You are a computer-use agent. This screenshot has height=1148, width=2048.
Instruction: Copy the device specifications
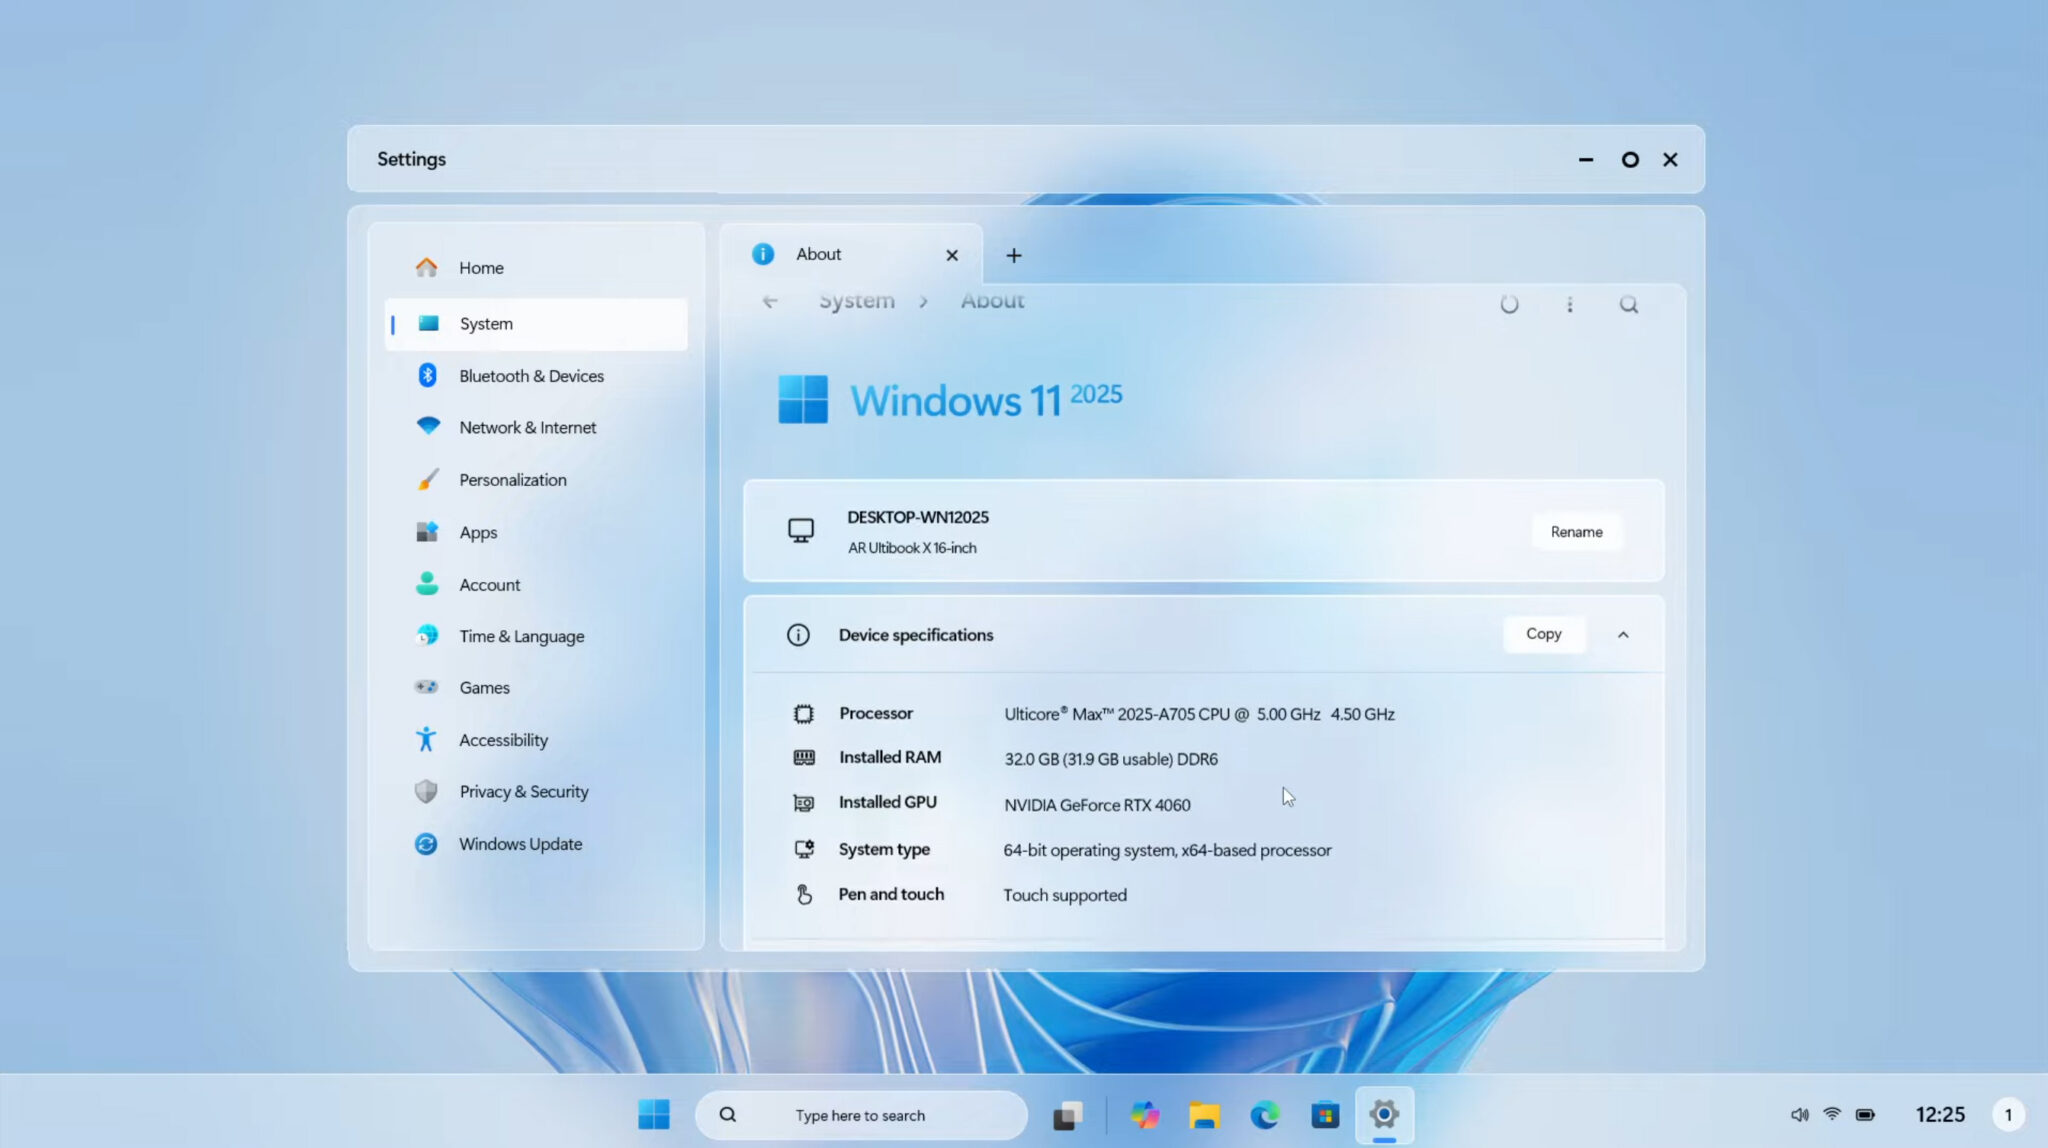1543,633
